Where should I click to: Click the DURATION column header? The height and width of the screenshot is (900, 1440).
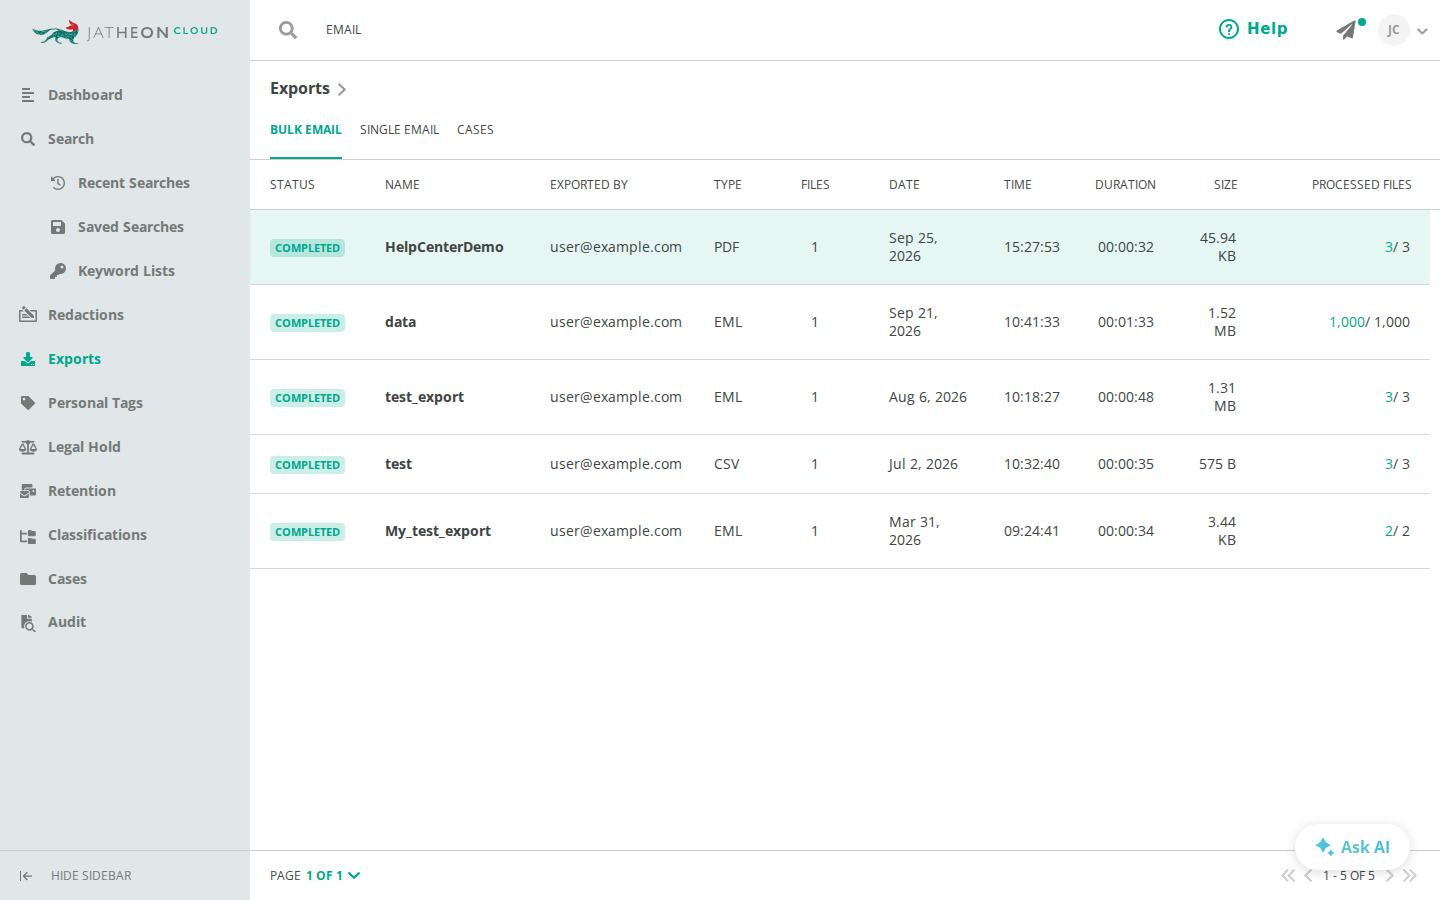point(1125,185)
